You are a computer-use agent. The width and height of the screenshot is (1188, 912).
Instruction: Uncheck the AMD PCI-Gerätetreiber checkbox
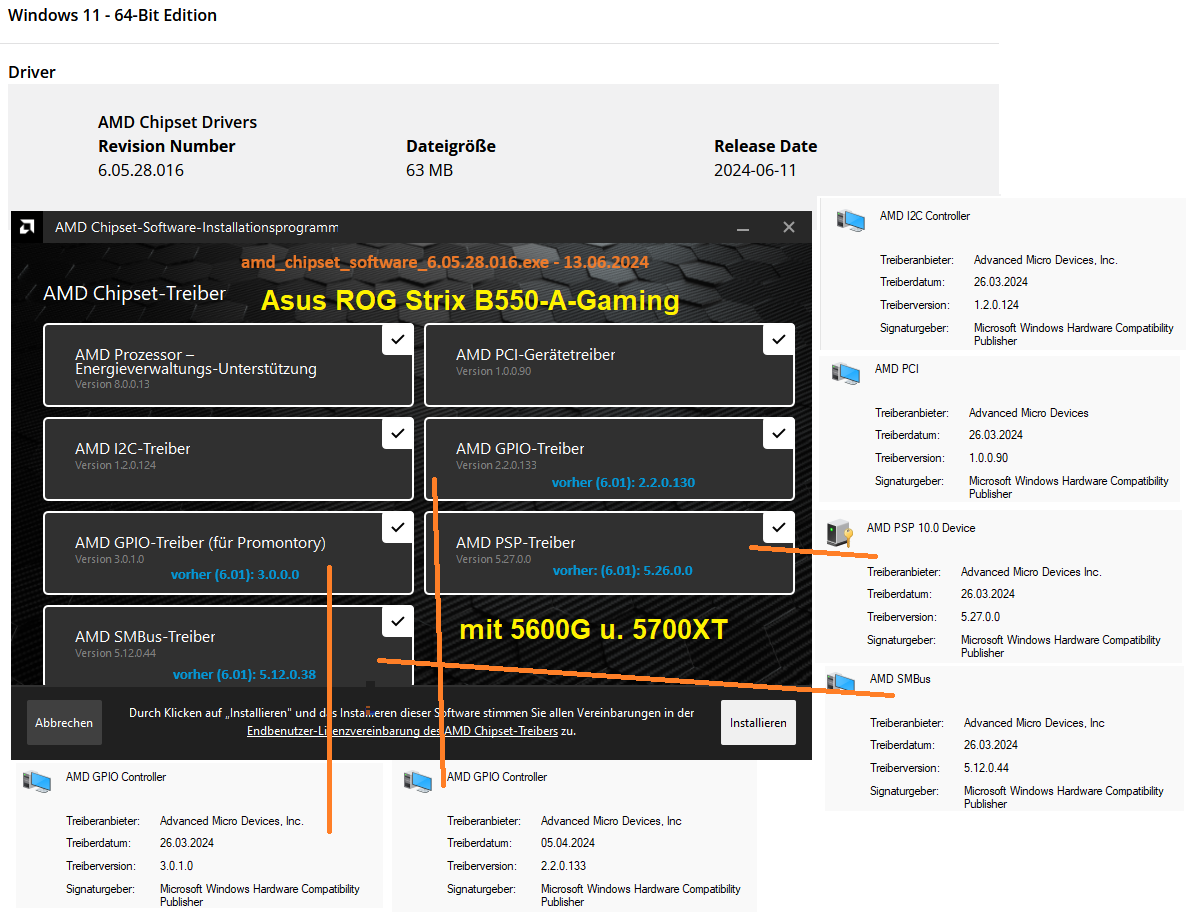[779, 339]
